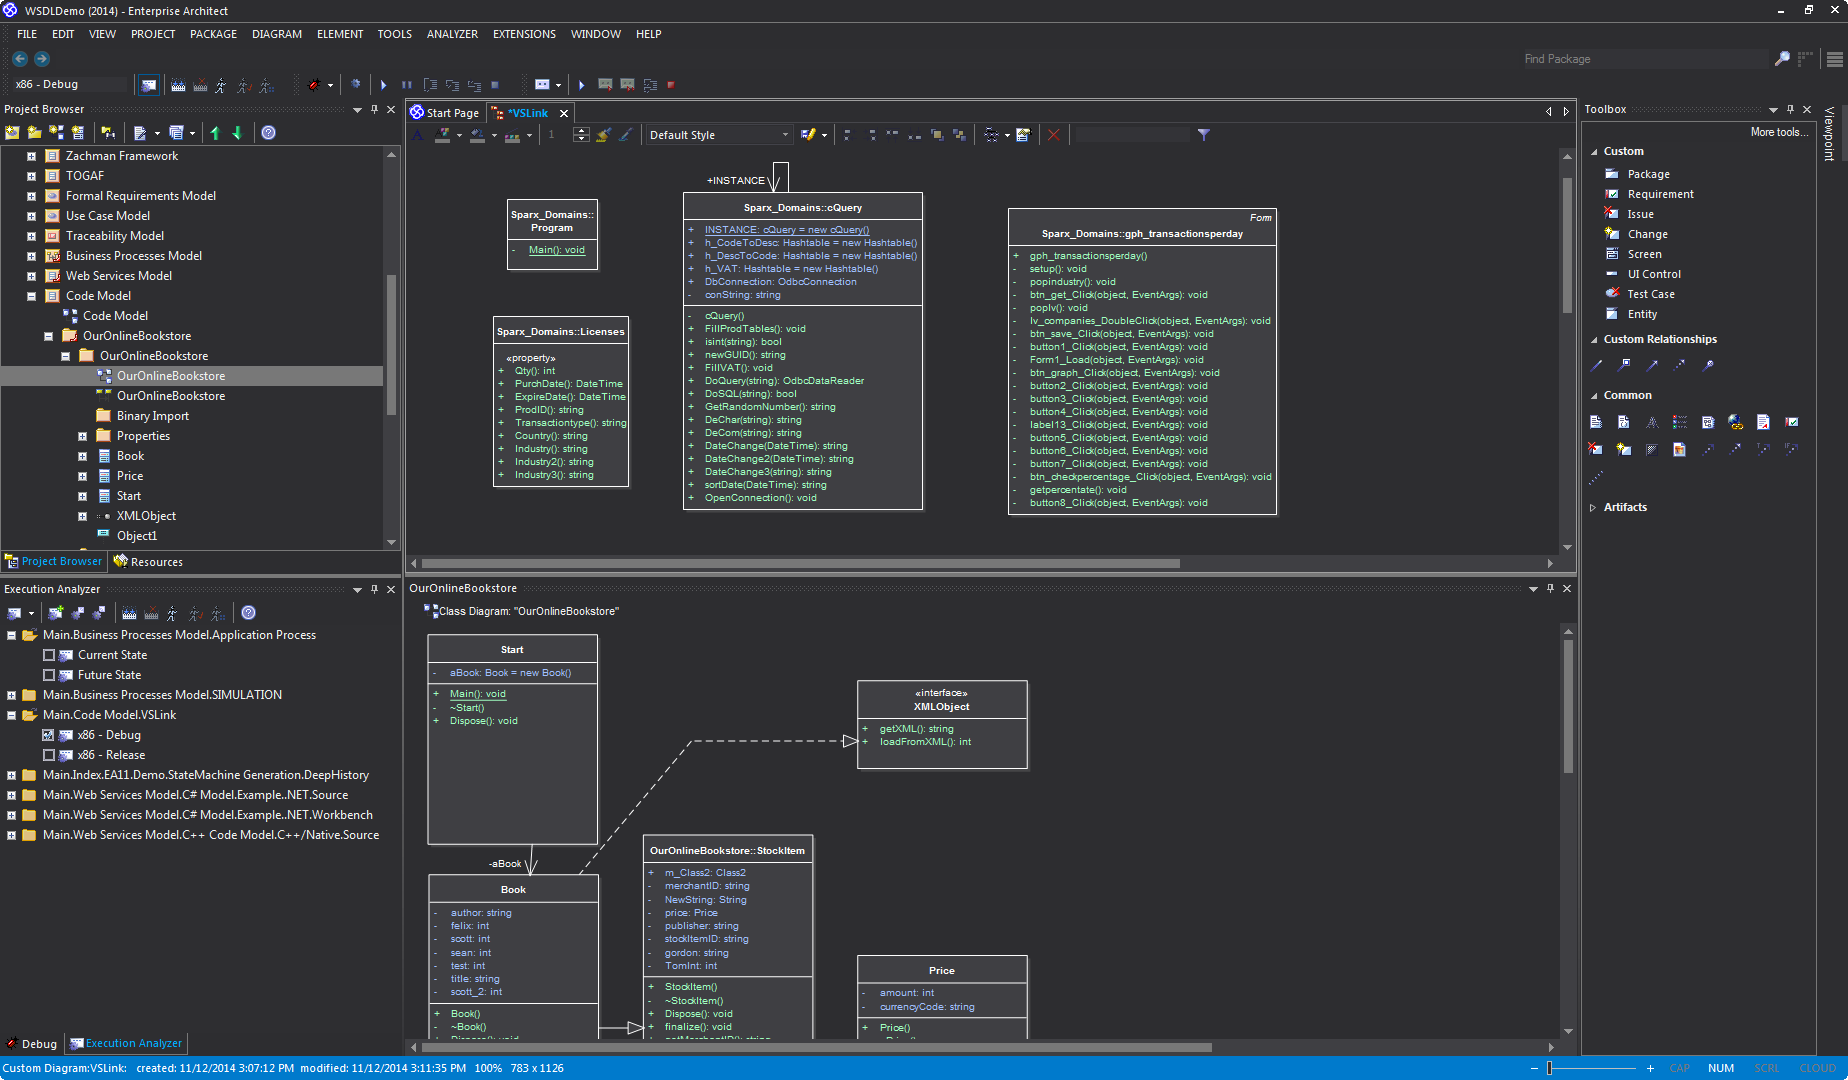Toggle the x86 - Debug script checkbox
The width and height of the screenshot is (1848, 1080).
(x=49, y=735)
